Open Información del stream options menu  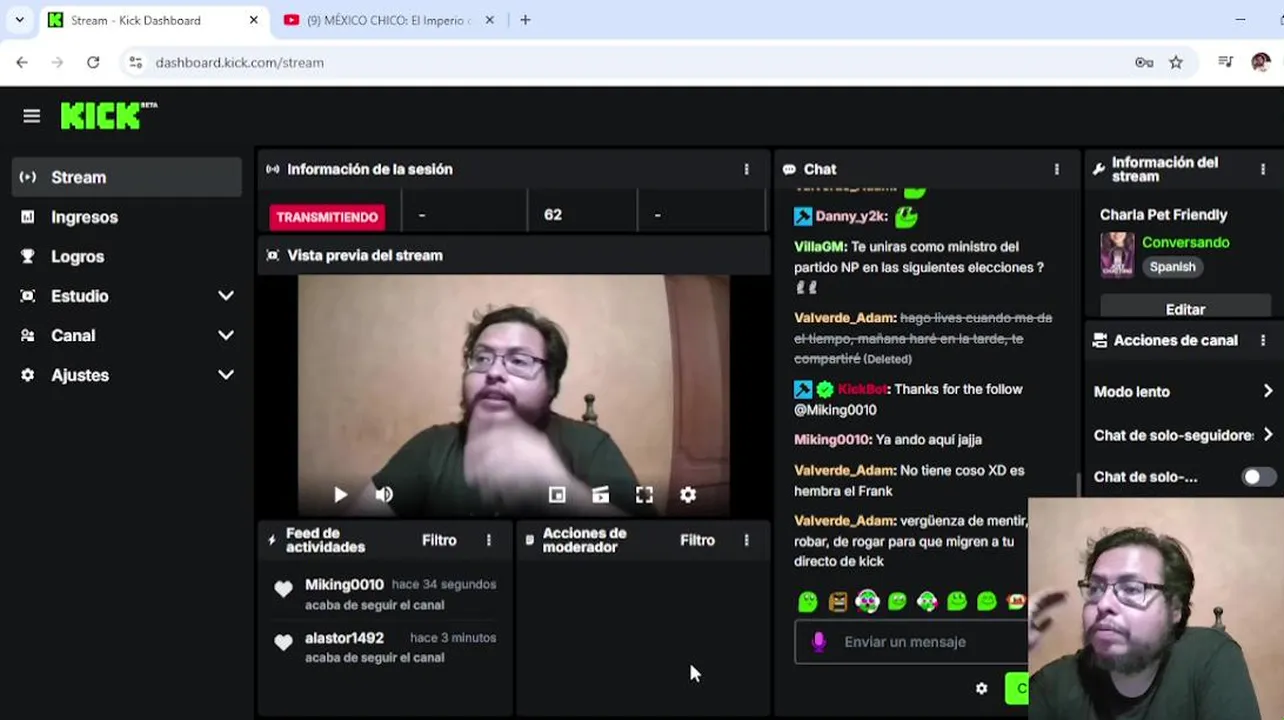point(1263,170)
